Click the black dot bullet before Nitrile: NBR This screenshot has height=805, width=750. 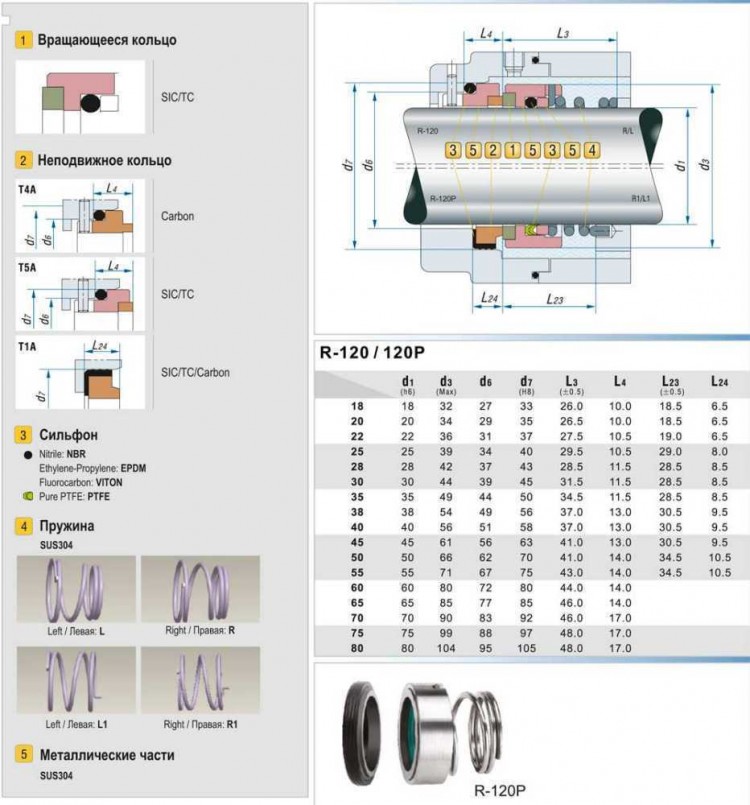(28, 455)
